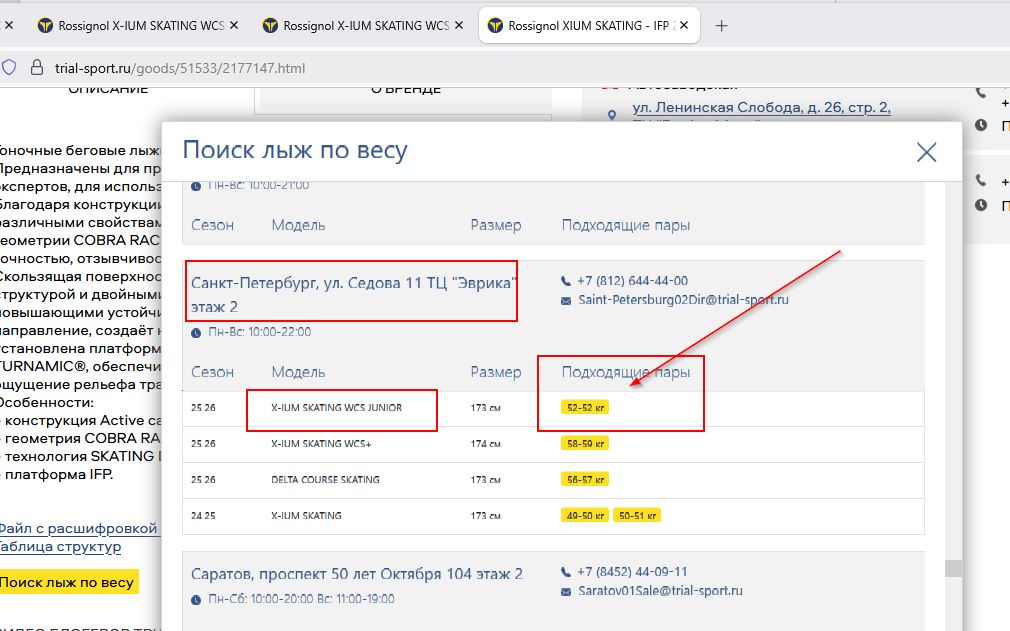Click the X-IUM SKATING WCS JUNIOR model row

[553, 408]
